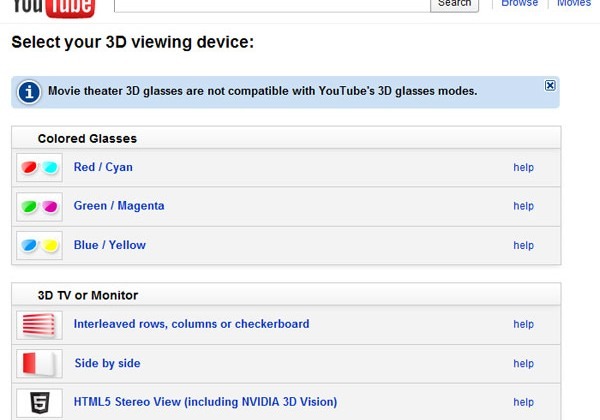Select Interleaved rows, columns or checkerboard

tap(191, 324)
